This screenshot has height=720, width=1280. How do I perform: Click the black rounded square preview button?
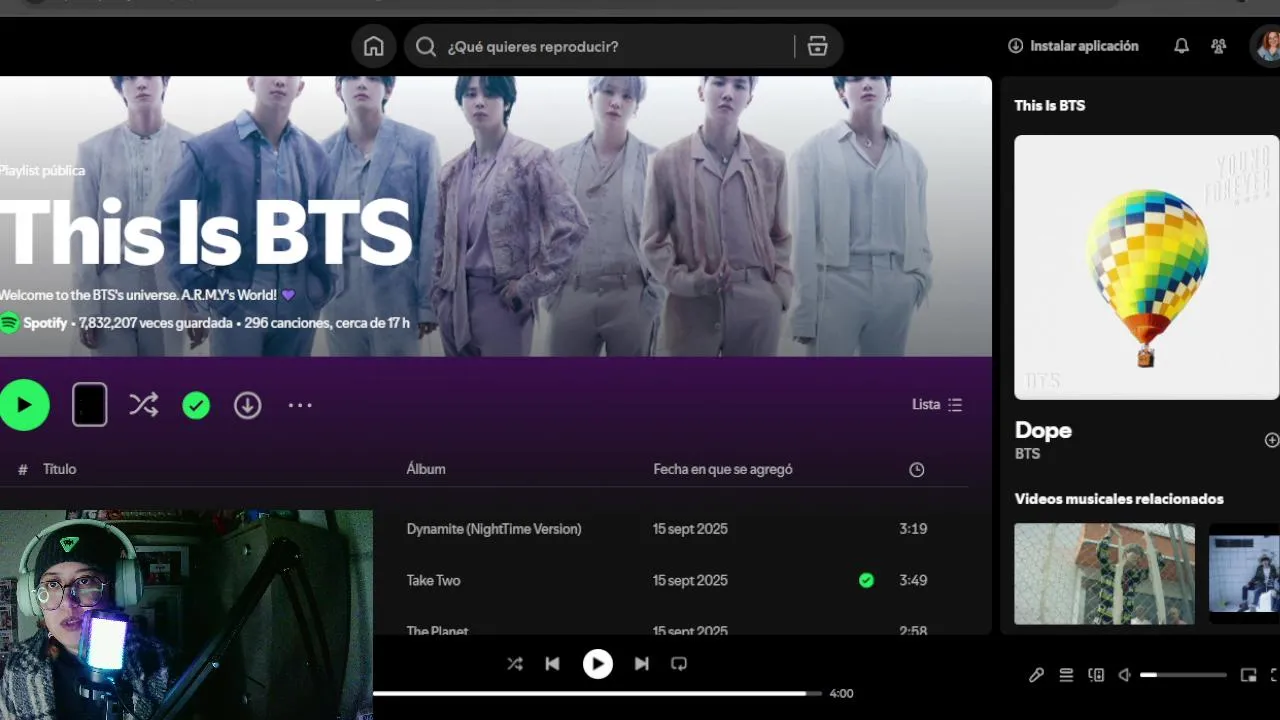(x=89, y=405)
